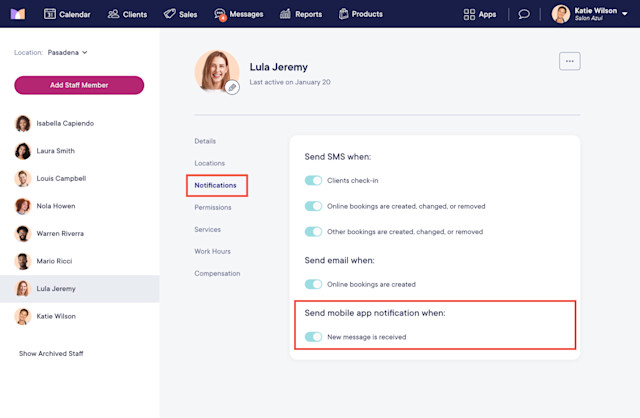Switch to the Permissions tab
The width and height of the screenshot is (640, 418).
click(213, 207)
